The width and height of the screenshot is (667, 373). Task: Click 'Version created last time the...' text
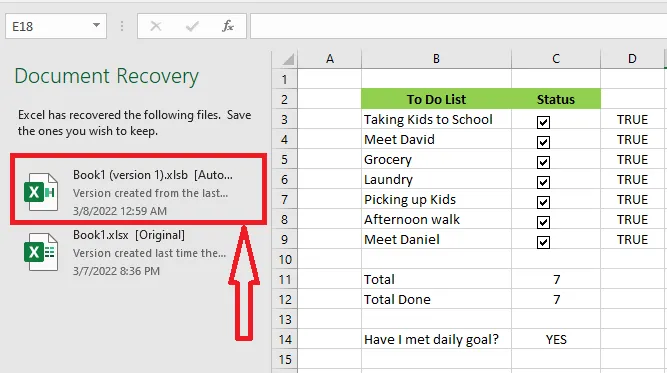(149, 253)
